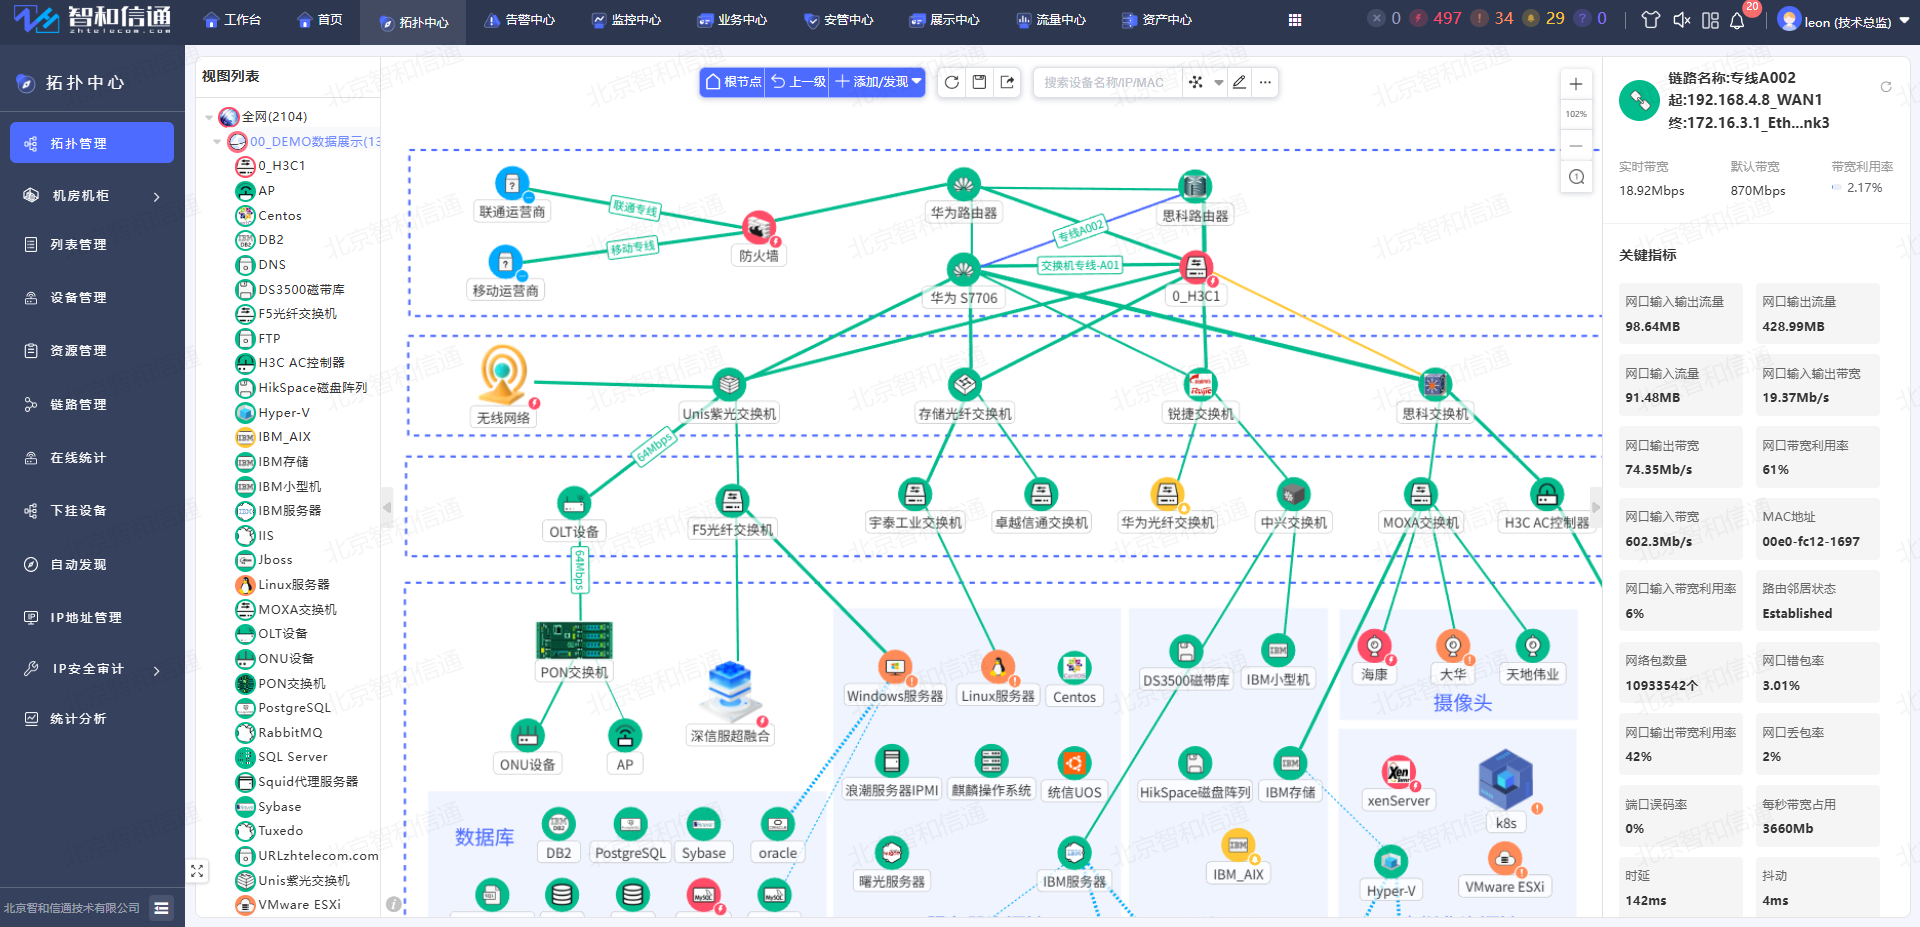Click the 华为路由器 router node icon
Image resolution: width=1920 pixels, height=927 pixels.
[963, 185]
